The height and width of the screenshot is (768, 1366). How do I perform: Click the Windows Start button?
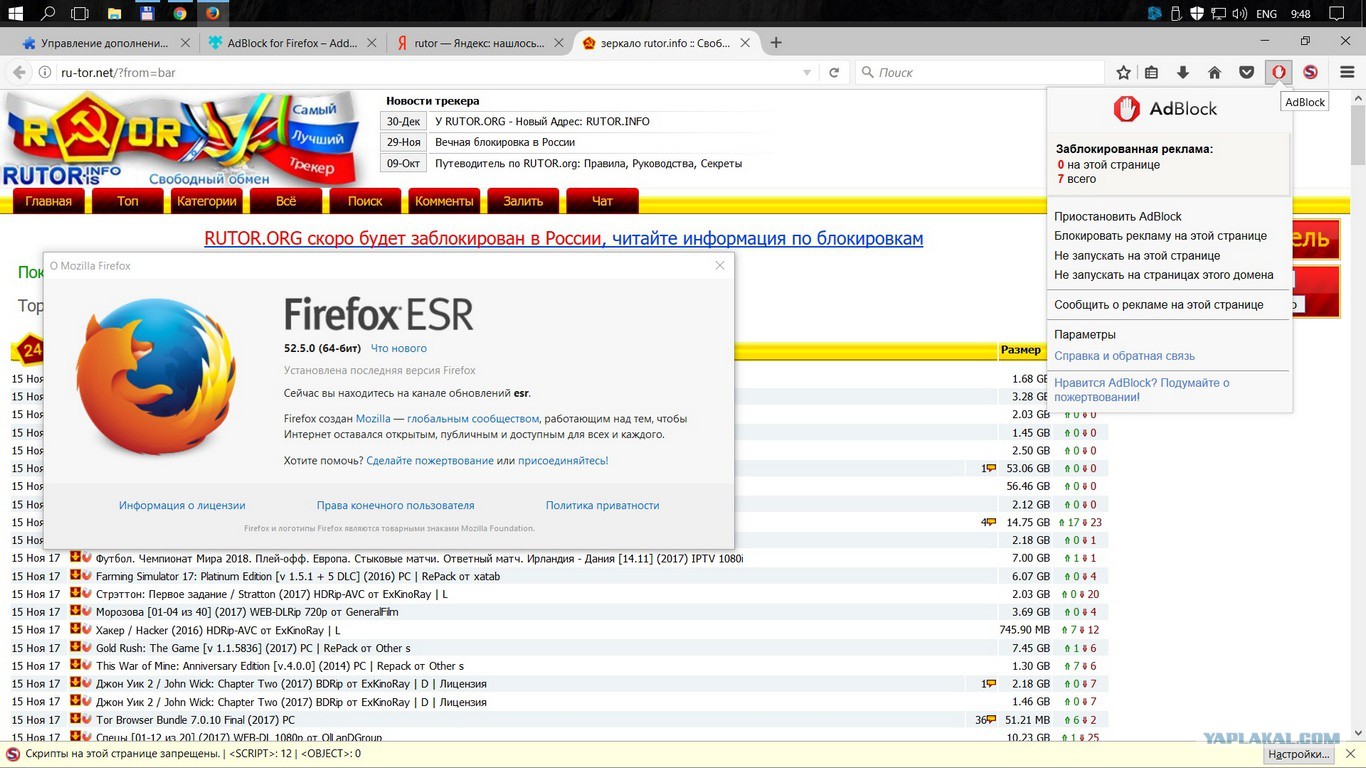coord(16,14)
